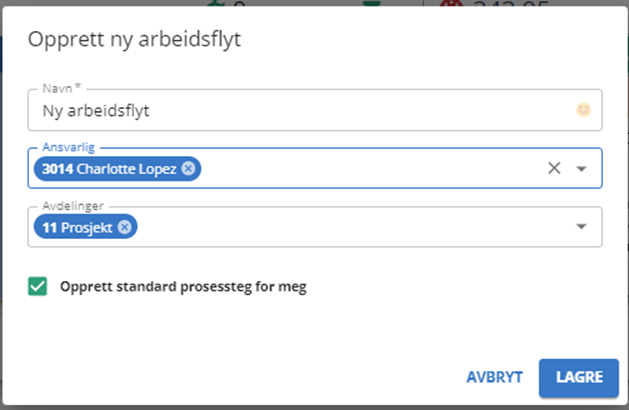629x410 pixels.
Task: Click the 'Opprett standard prosessteg for meg' label
Action: (x=183, y=287)
